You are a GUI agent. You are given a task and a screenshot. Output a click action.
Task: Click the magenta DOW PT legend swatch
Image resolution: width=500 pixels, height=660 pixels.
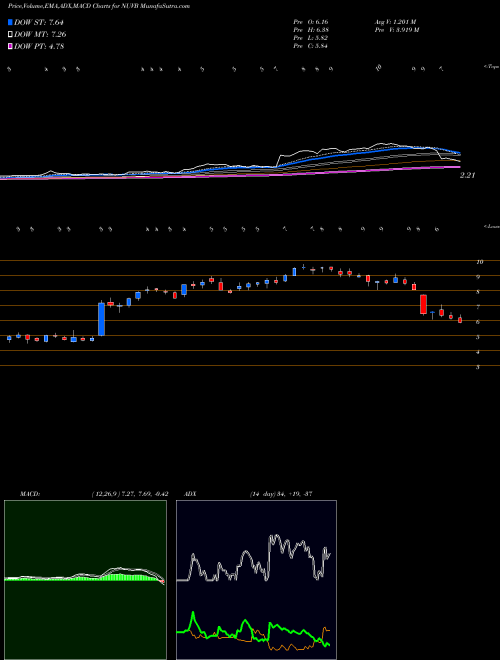[10, 47]
